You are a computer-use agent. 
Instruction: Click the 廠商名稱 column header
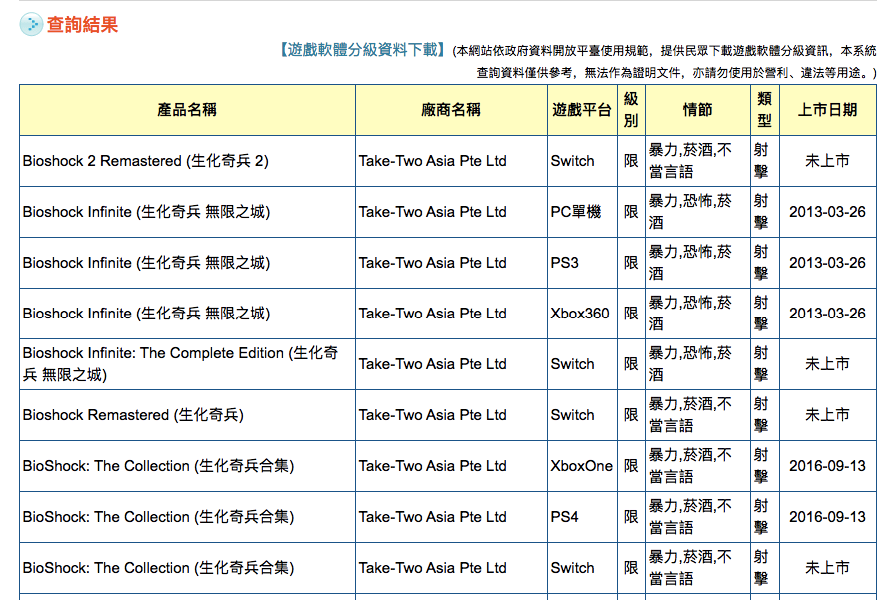point(451,110)
